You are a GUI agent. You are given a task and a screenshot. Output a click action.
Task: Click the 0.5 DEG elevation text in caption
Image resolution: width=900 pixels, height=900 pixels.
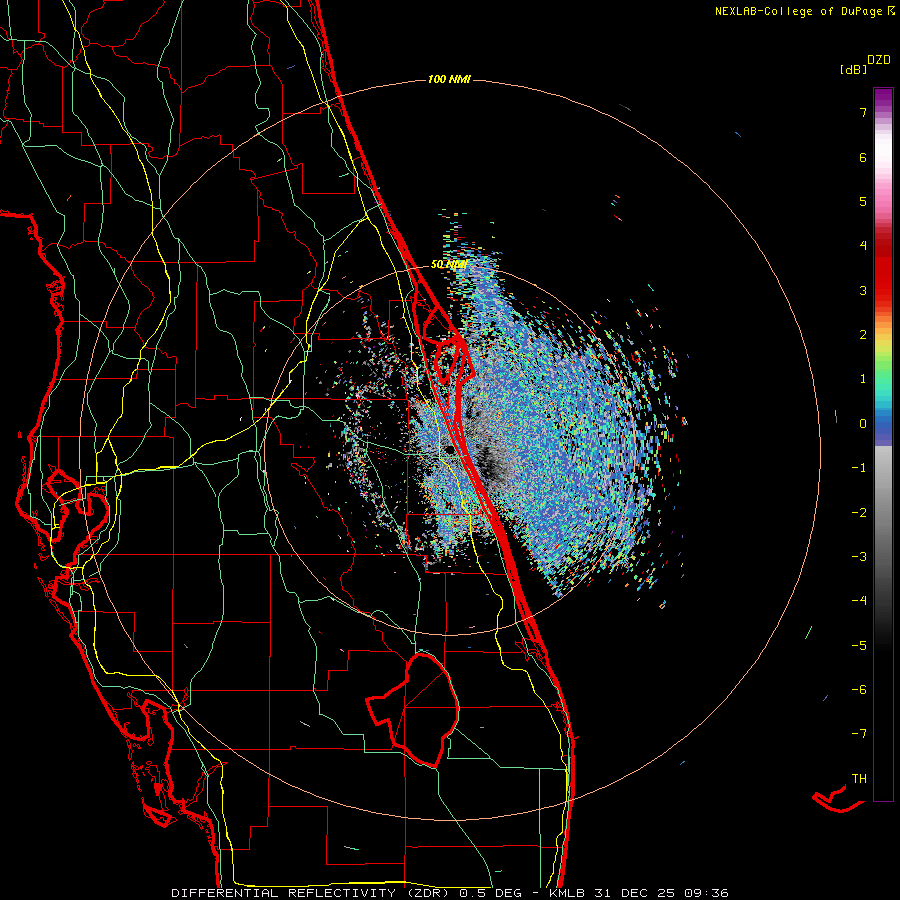tap(490, 893)
